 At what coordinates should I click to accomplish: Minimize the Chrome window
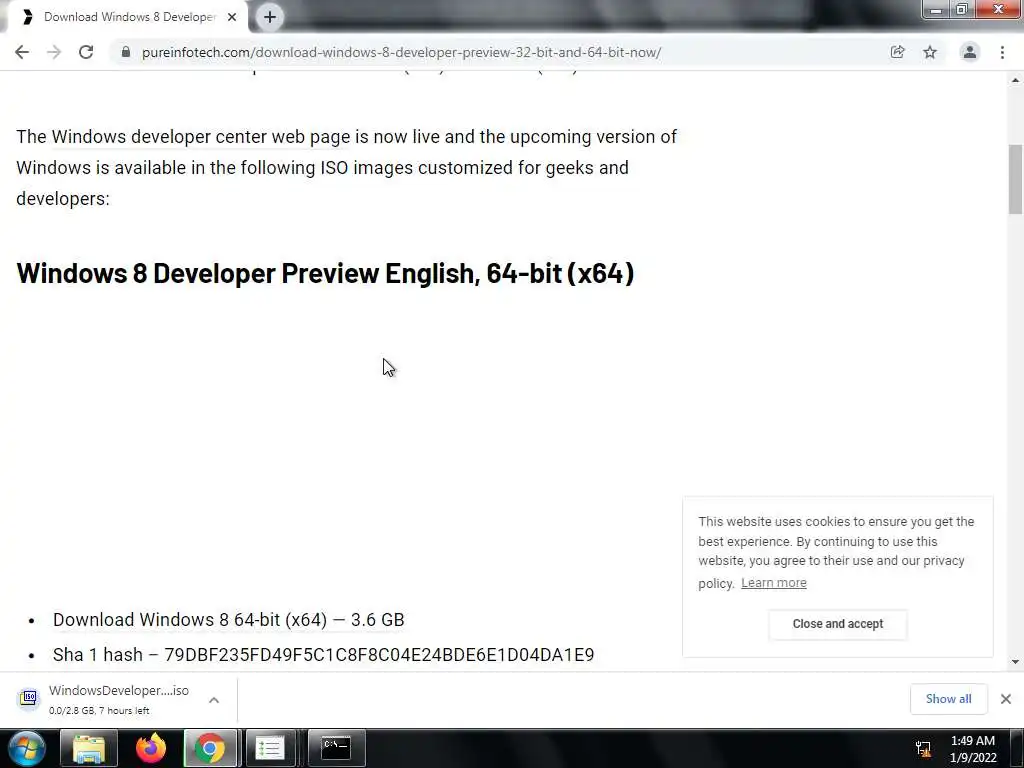pyautogui.click(x=936, y=9)
